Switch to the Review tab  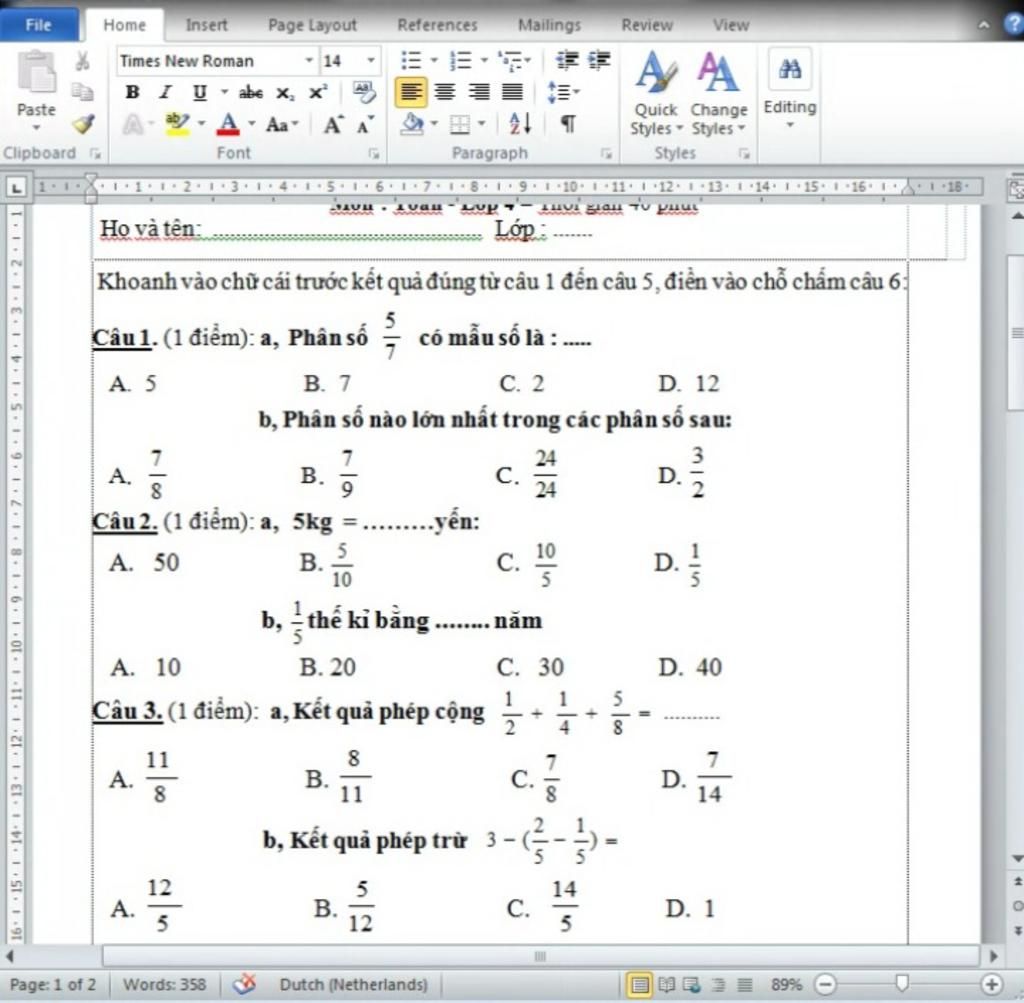647,25
